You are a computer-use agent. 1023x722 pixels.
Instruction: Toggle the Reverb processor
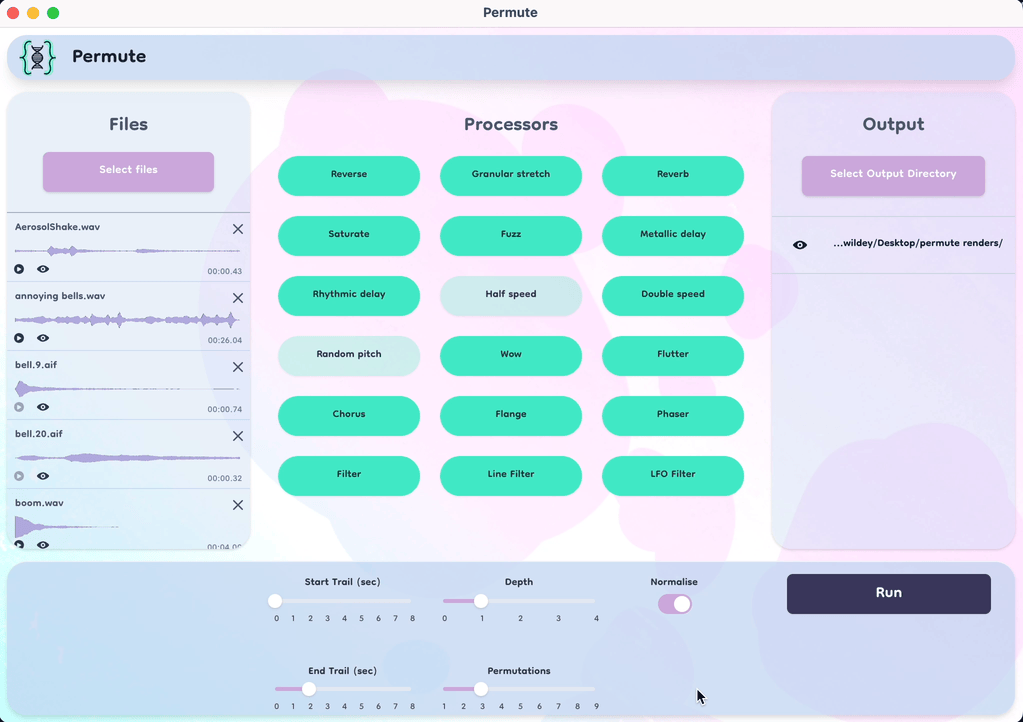pos(673,175)
